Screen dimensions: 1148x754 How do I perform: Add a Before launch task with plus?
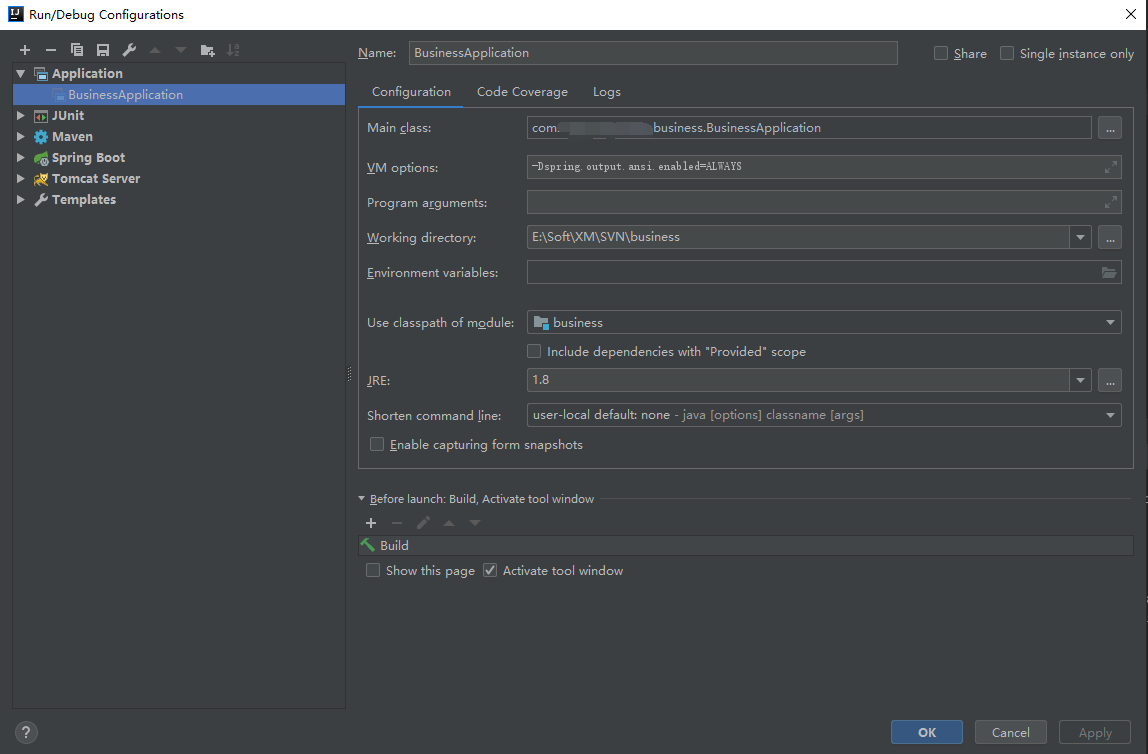(x=371, y=523)
